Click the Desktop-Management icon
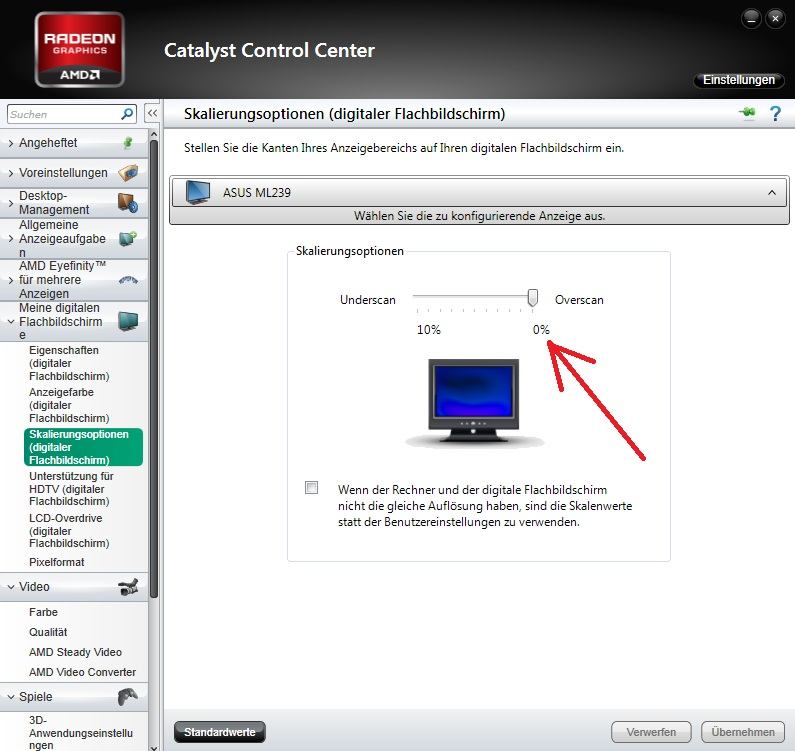795x751 pixels. point(128,203)
